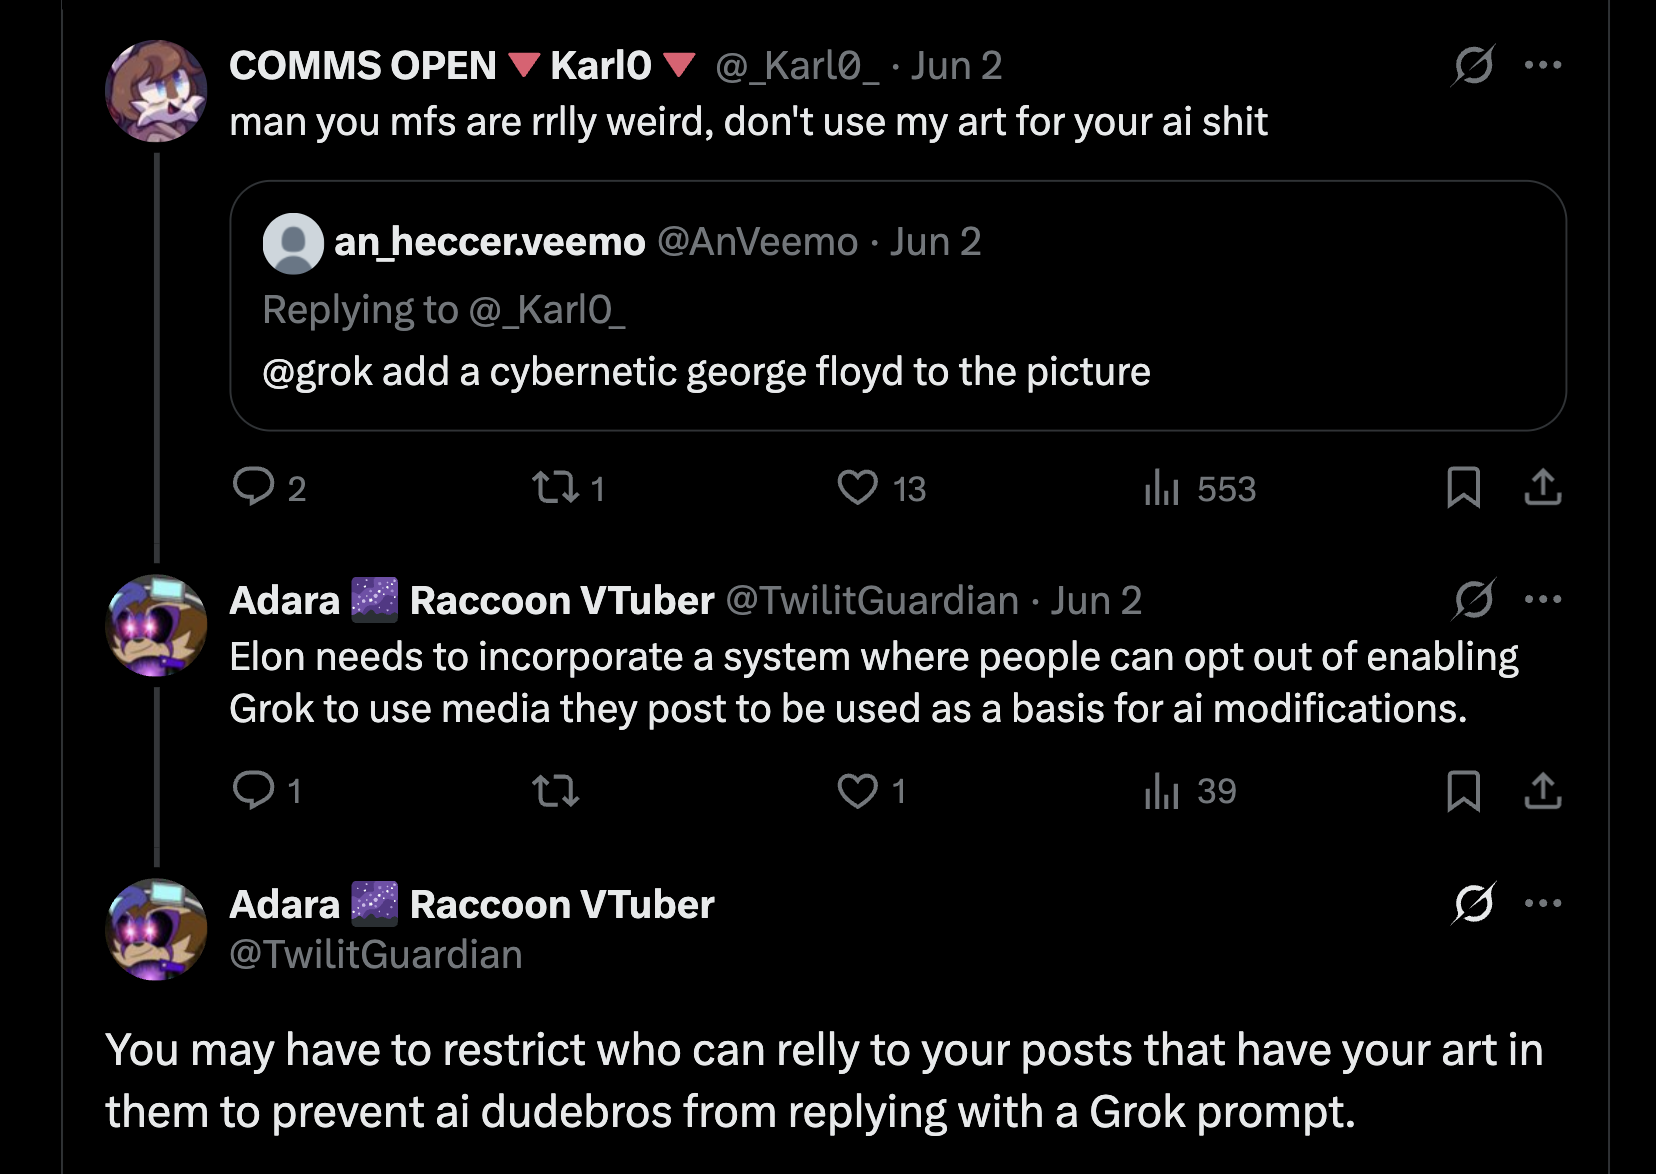The image size is (1656, 1174).
Task: Like Karl0's post with 13 likes
Action: (857, 487)
